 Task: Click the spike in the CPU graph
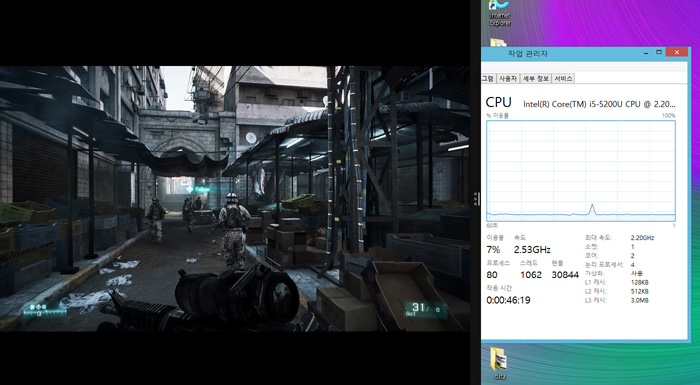coord(592,209)
